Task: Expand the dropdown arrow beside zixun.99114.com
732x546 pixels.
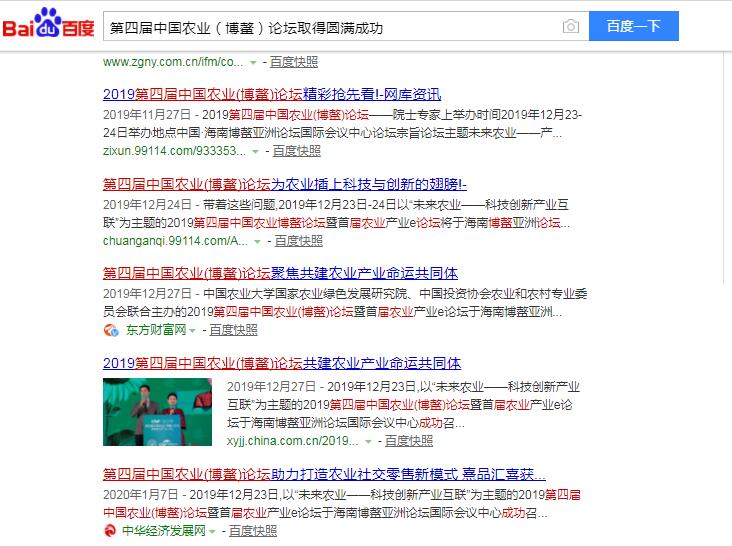Action: point(256,152)
